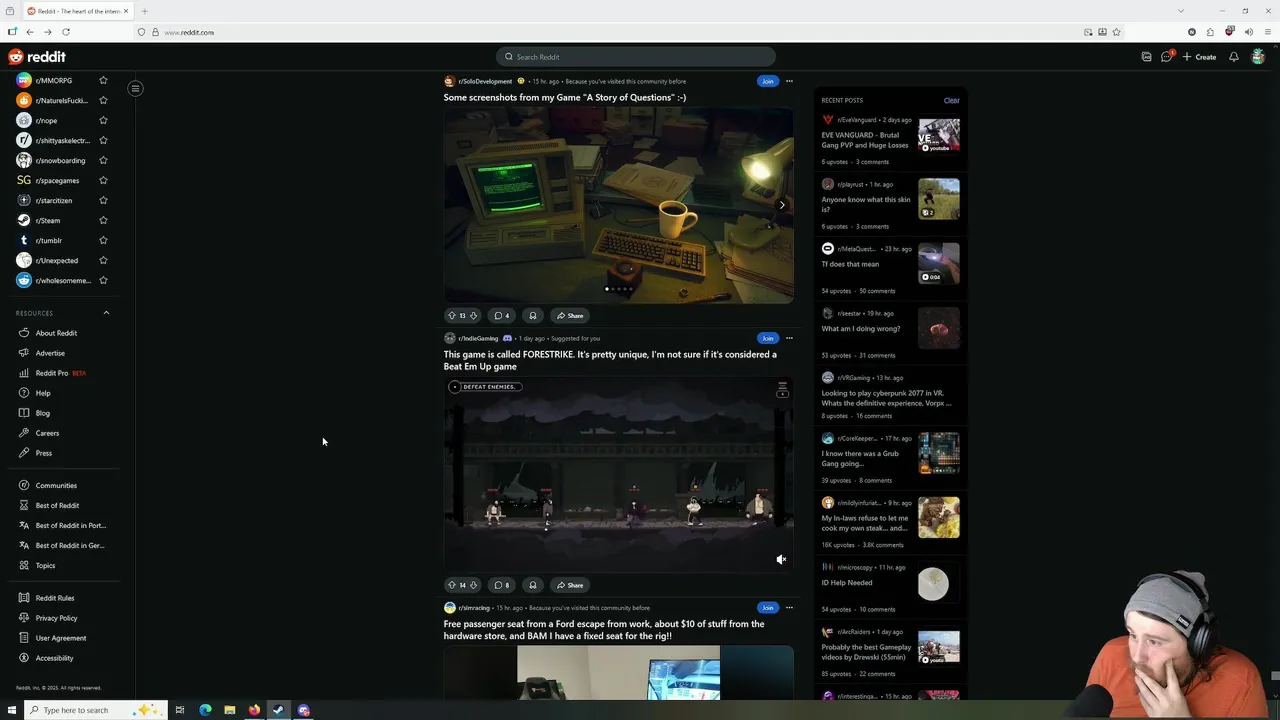Open Best of Reddit link
The height and width of the screenshot is (720, 1280).
coord(57,505)
